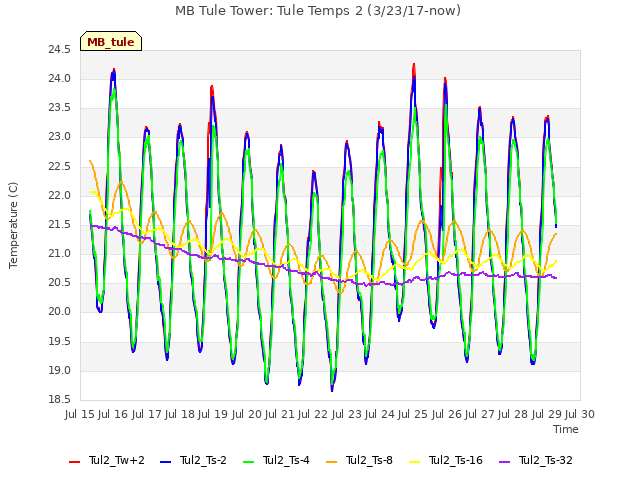Click the red Tul2_Tw+2 legend swatch
Viewport: 640px width, 480px height.
click(75, 462)
